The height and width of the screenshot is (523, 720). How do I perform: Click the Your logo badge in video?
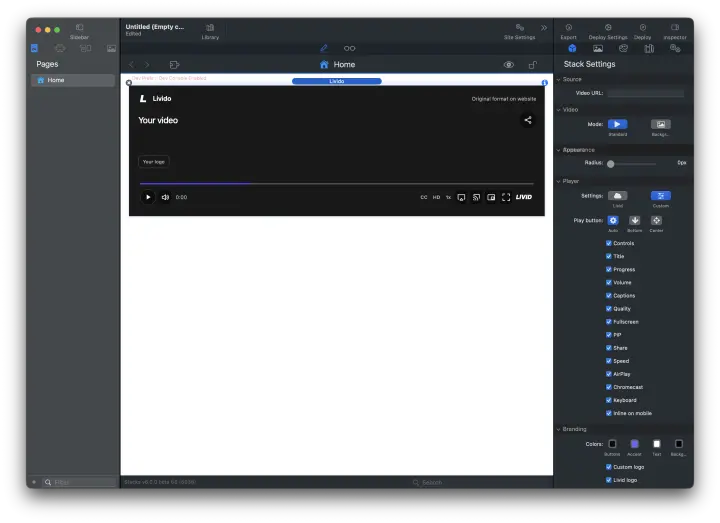click(x=153, y=162)
